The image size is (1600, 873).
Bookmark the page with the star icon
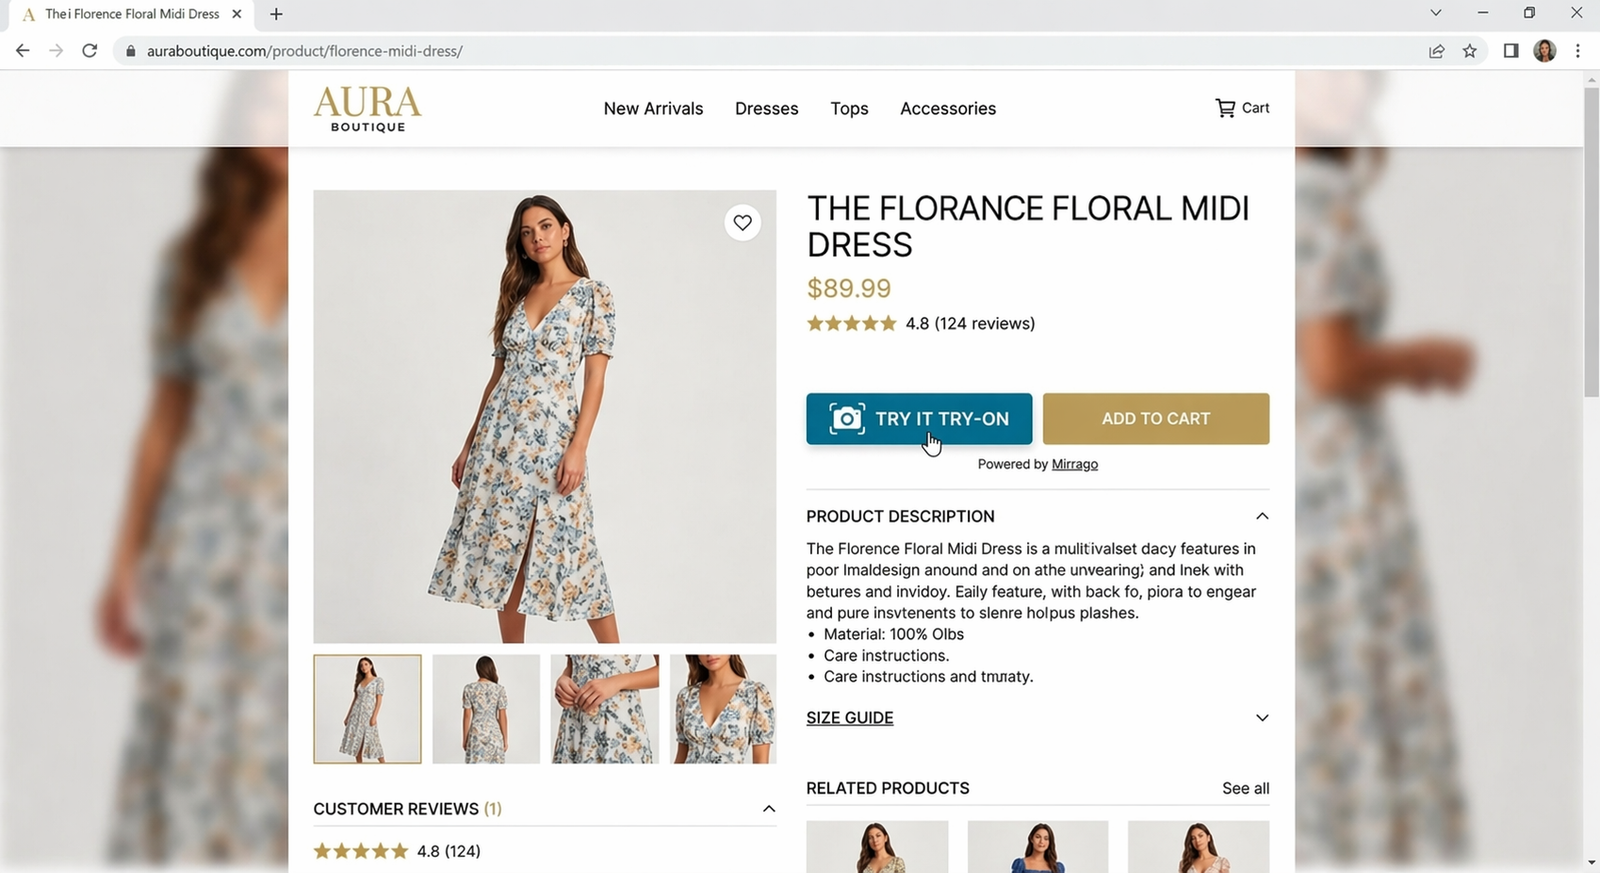point(1471,50)
